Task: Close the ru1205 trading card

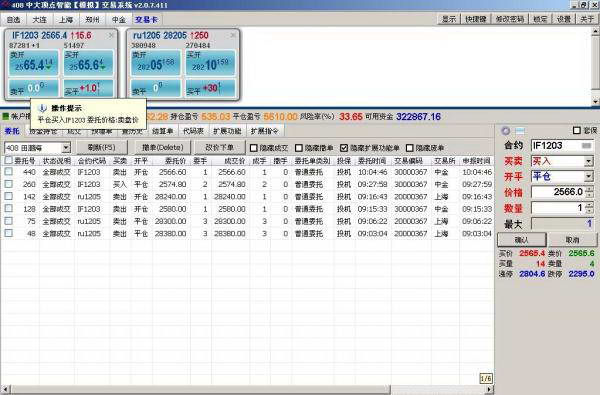Action: click(x=233, y=35)
